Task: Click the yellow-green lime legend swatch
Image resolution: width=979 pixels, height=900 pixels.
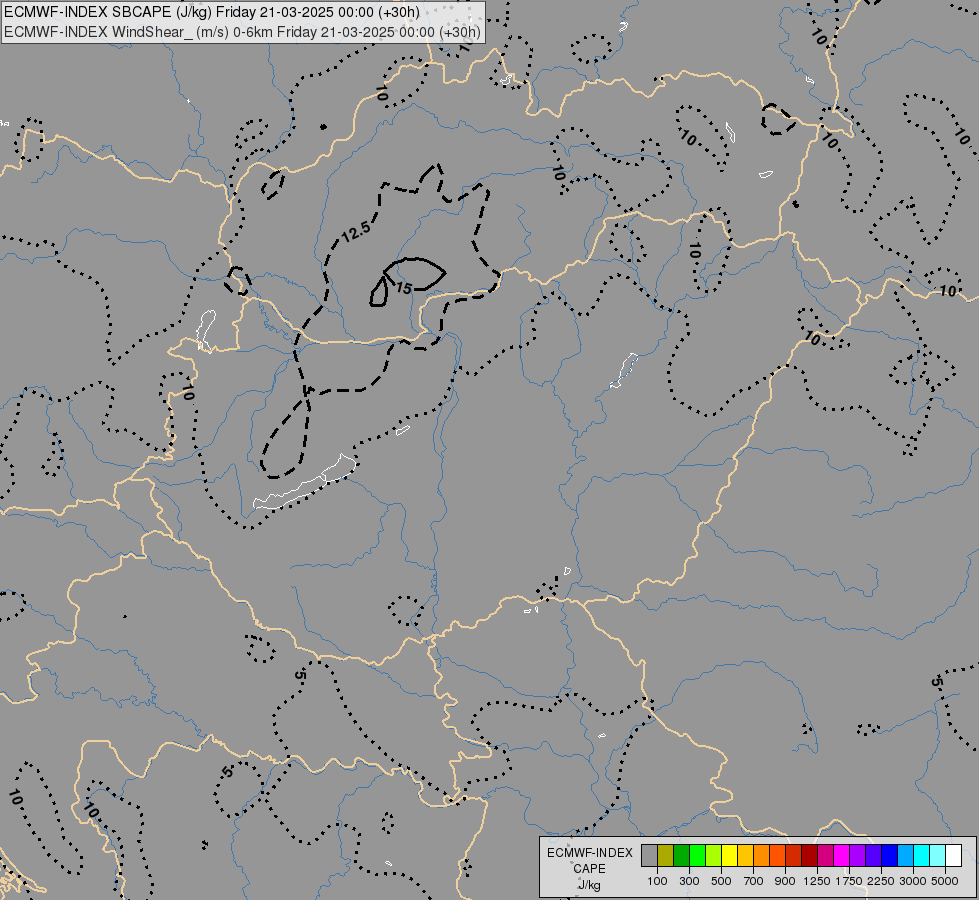Action: point(714,856)
